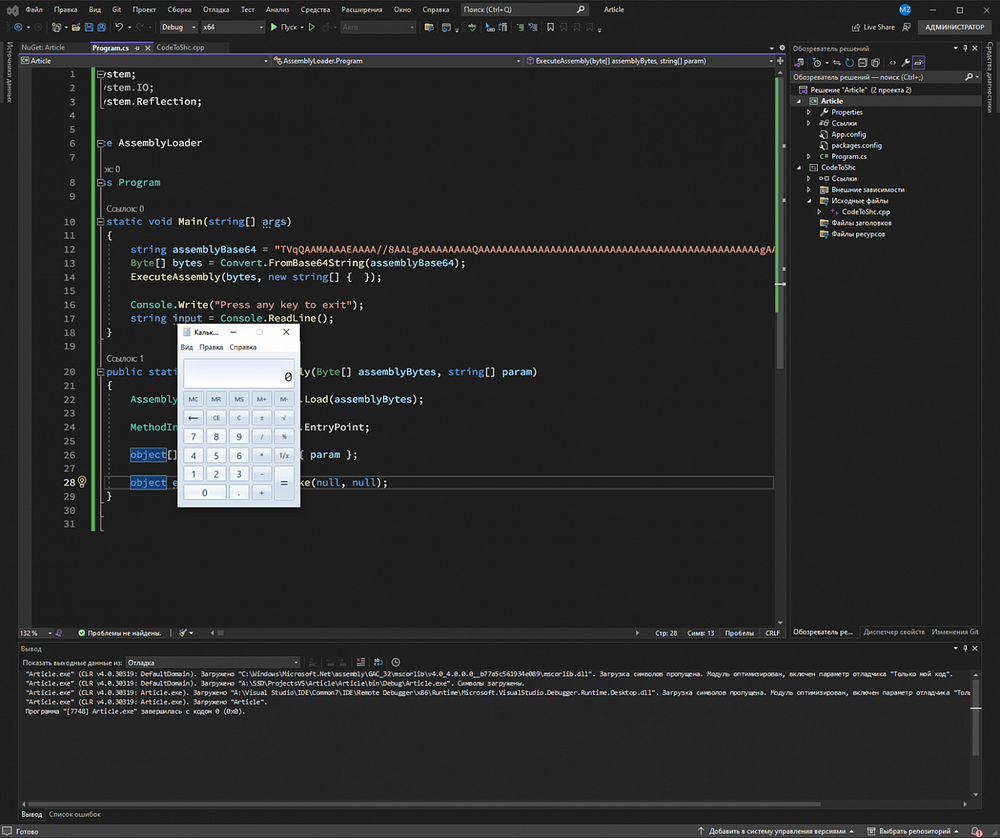Toggle the pin on the Program.cs tab
Image resolution: width=1000 pixels, height=838 pixels.
coord(136,47)
